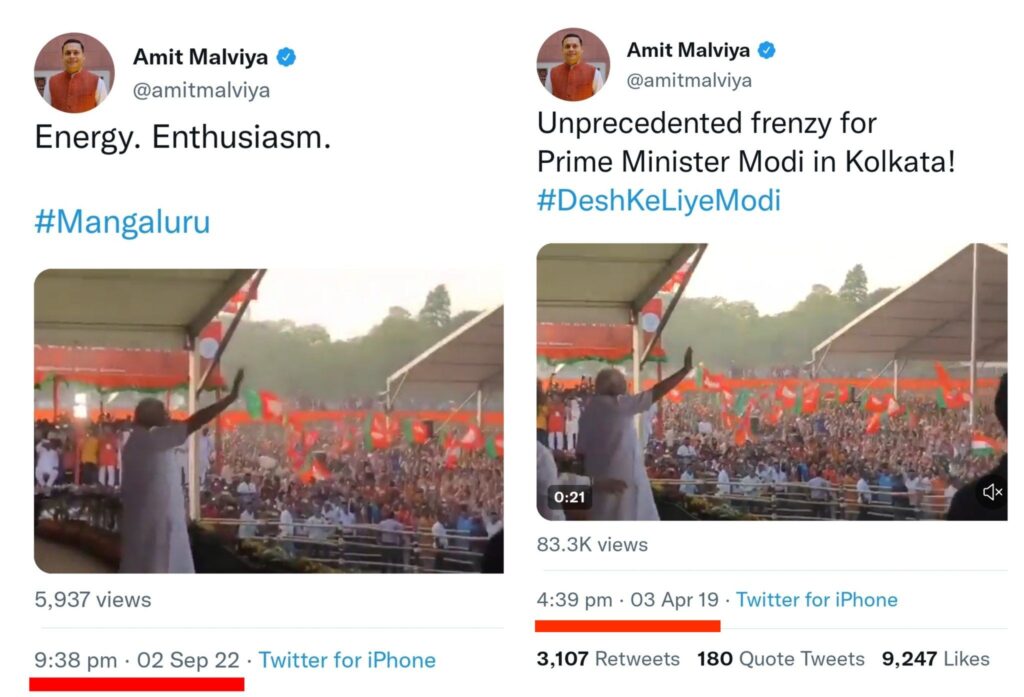
Task: Click the @amitmalviya handle on the left tweet
Action: coord(201,90)
